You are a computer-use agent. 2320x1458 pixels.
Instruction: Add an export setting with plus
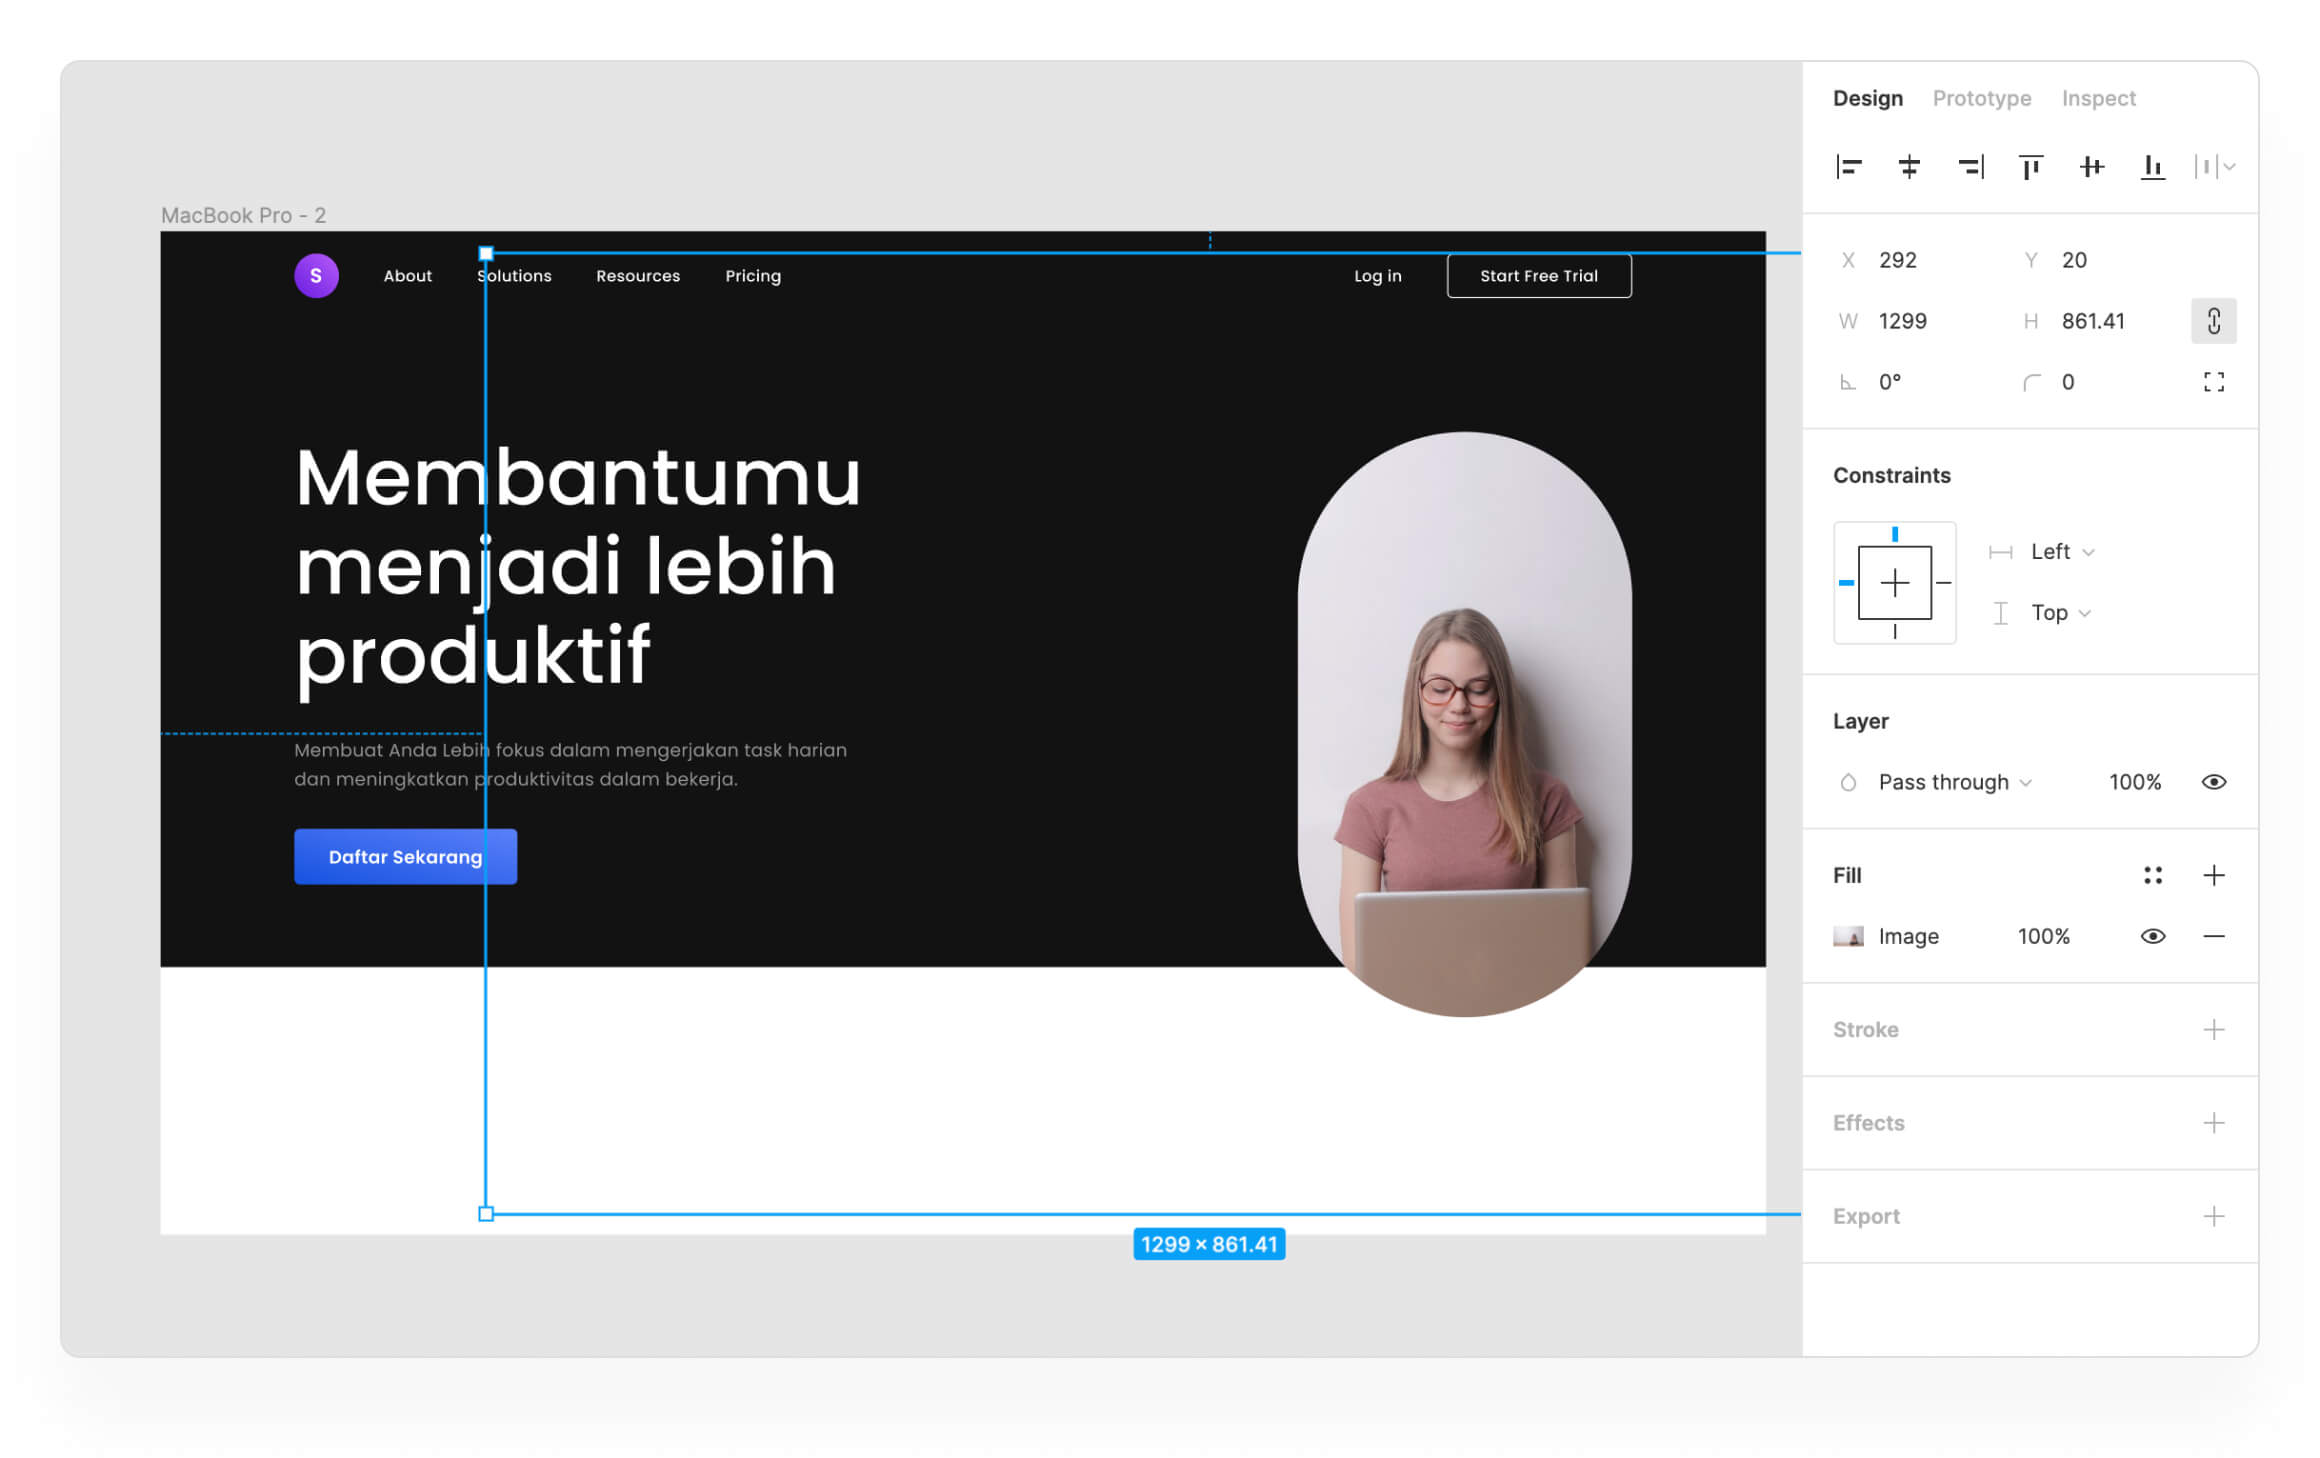click(x=2213, y=1217)
